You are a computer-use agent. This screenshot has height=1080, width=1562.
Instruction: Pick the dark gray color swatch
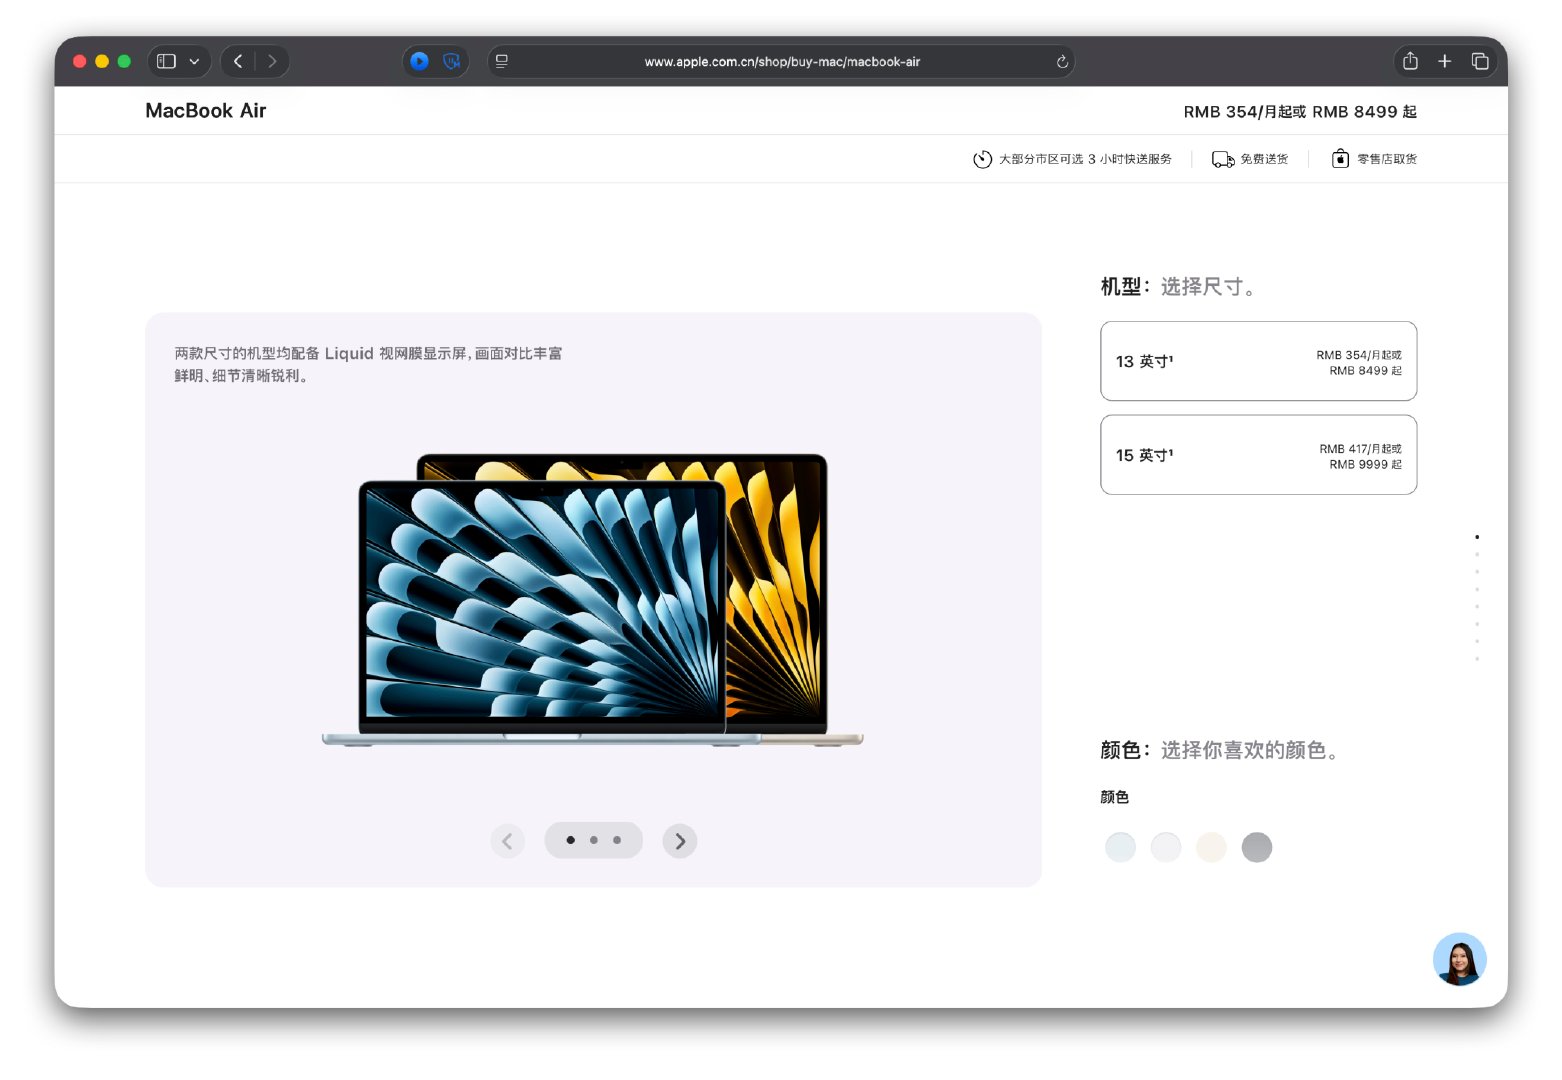click(x=1257, y=847)
